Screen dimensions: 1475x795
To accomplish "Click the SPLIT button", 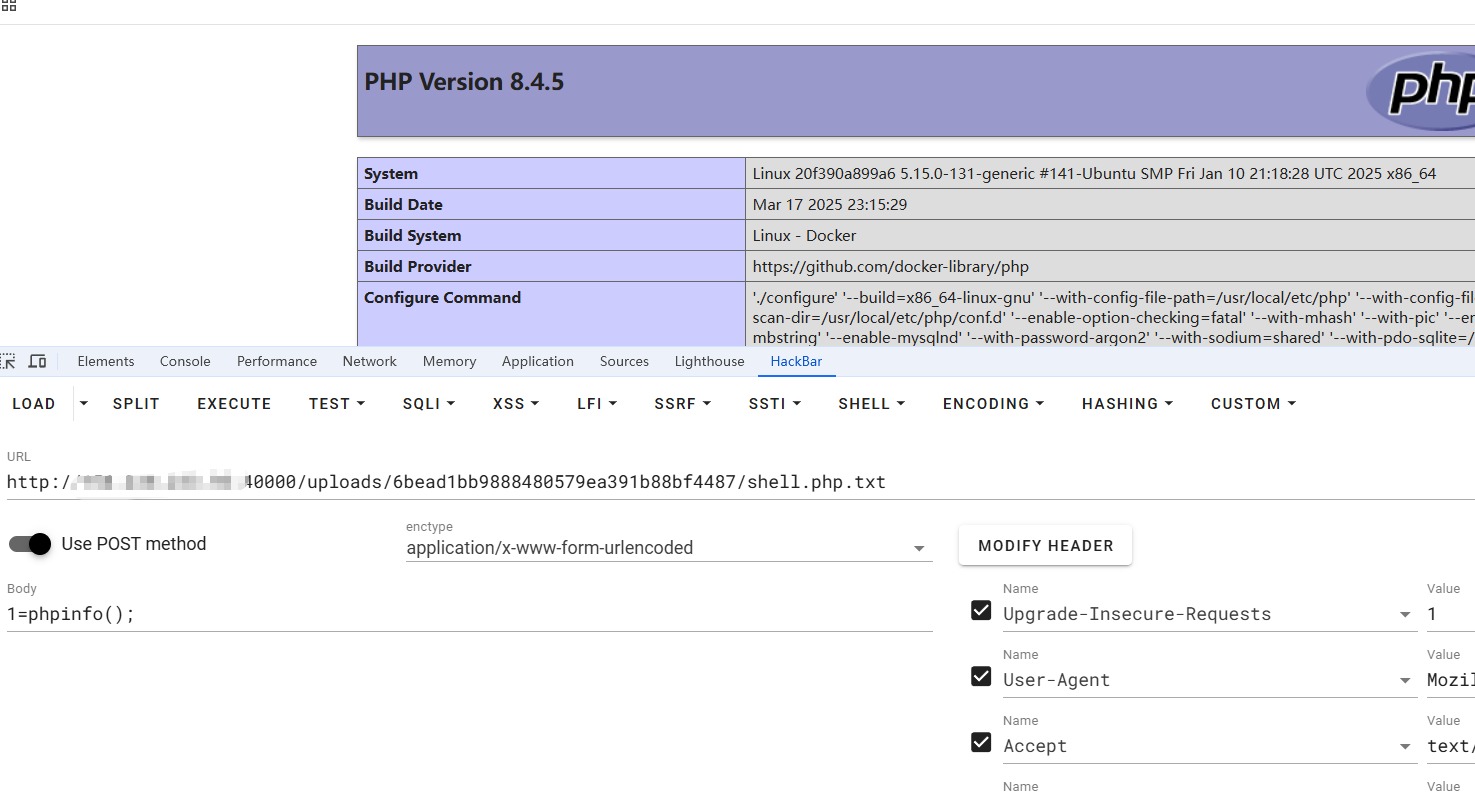I will [x=136, y=404].
